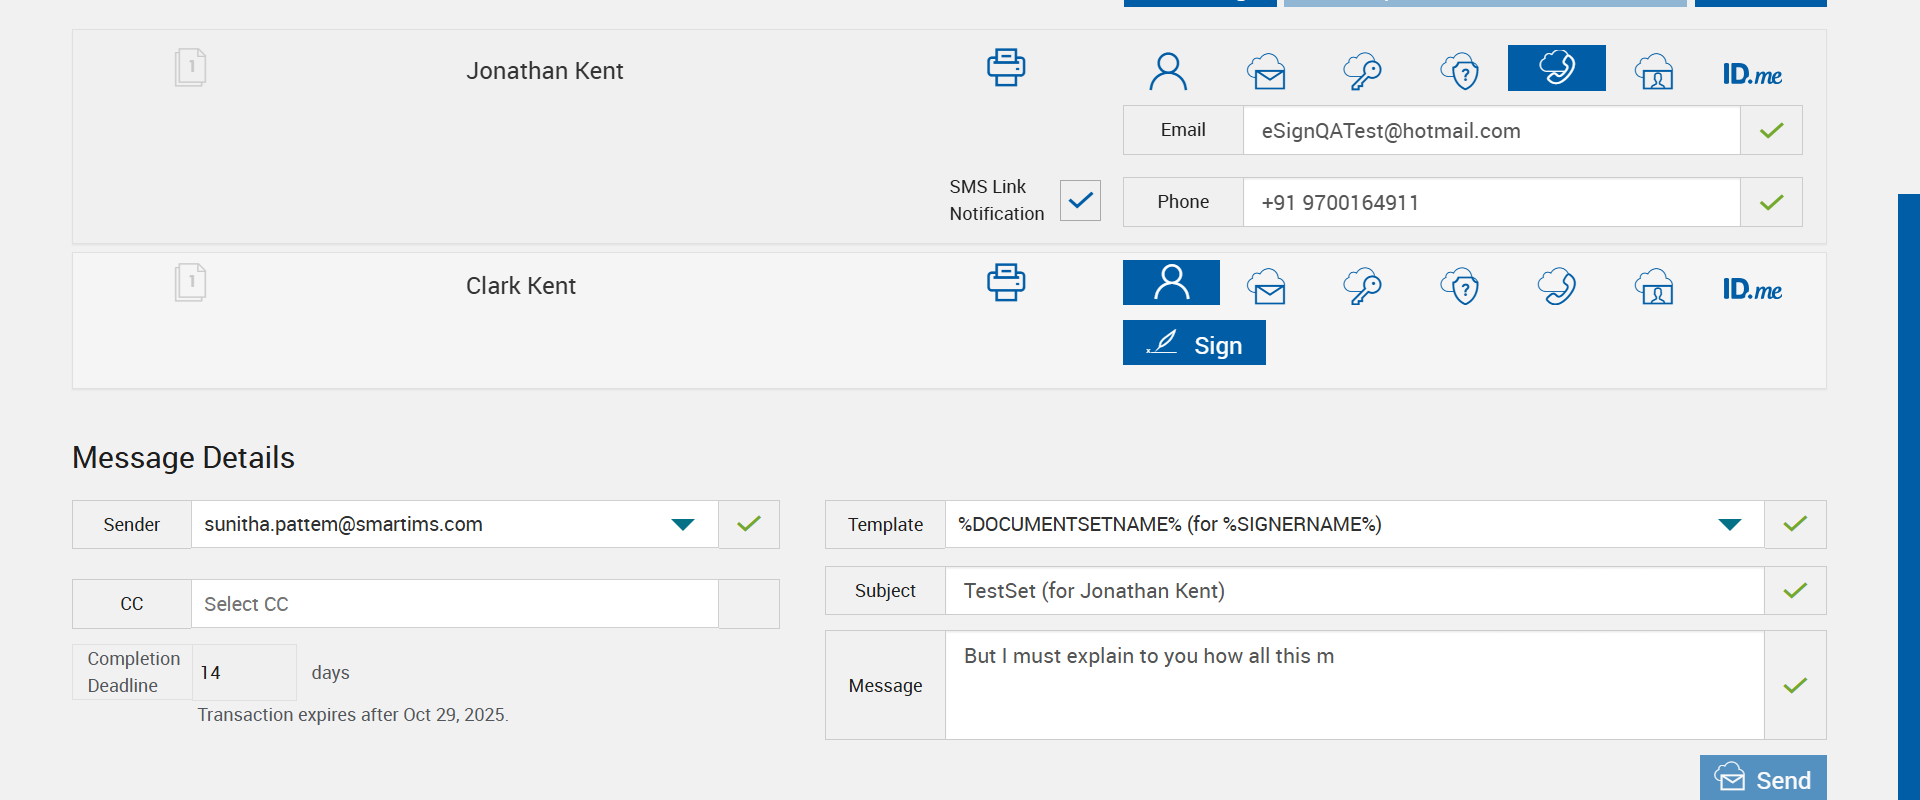1920x800 pixels.
Task: Select in-person signer icon for Clark Kent
Action: (1171, 283)
